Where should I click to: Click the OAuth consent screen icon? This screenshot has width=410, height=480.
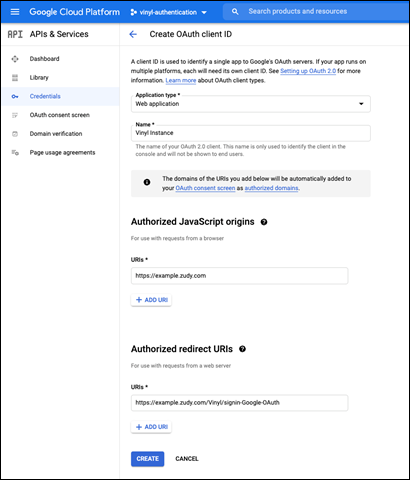click(x=15, y=115)
